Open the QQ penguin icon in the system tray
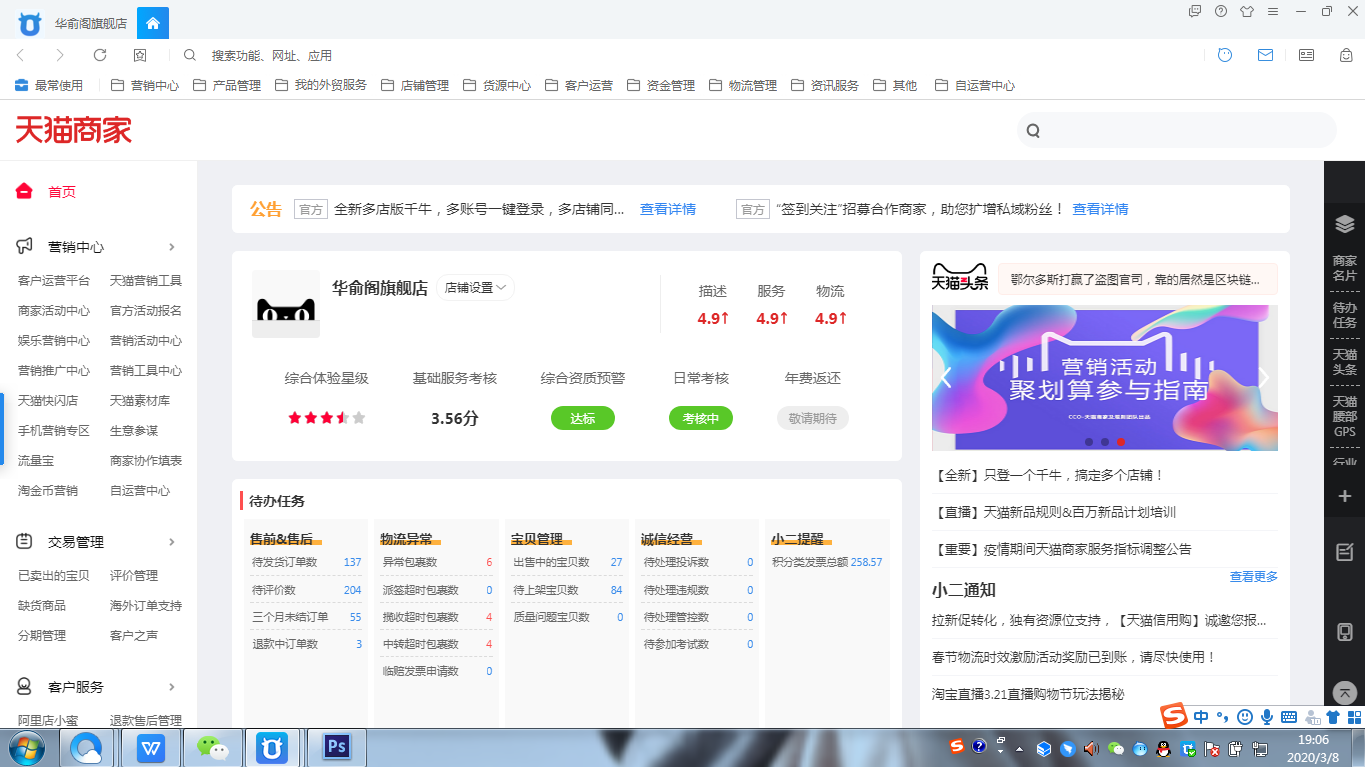1365x767 pixels. pos(1163,747)
